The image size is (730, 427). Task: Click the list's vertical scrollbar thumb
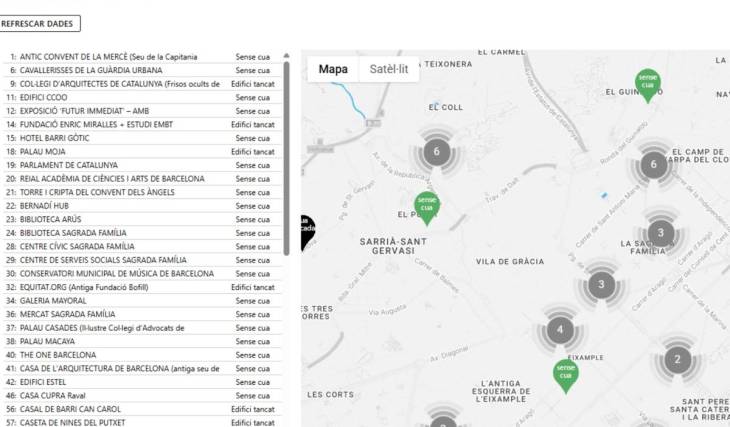(286, 158)
